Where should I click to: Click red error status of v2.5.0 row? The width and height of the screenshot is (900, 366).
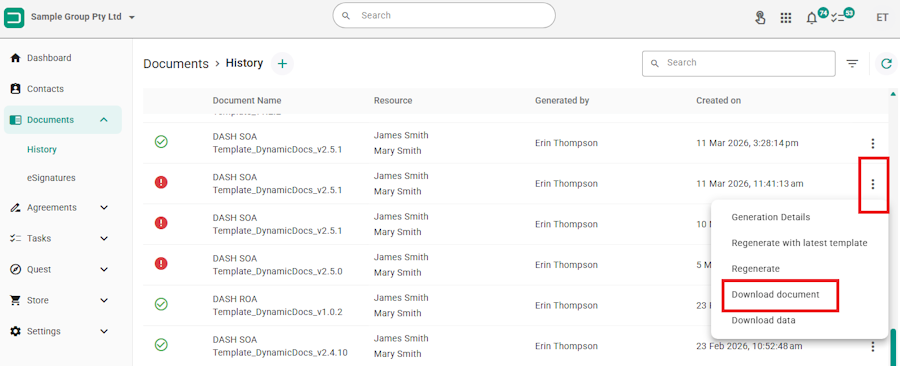161,263
